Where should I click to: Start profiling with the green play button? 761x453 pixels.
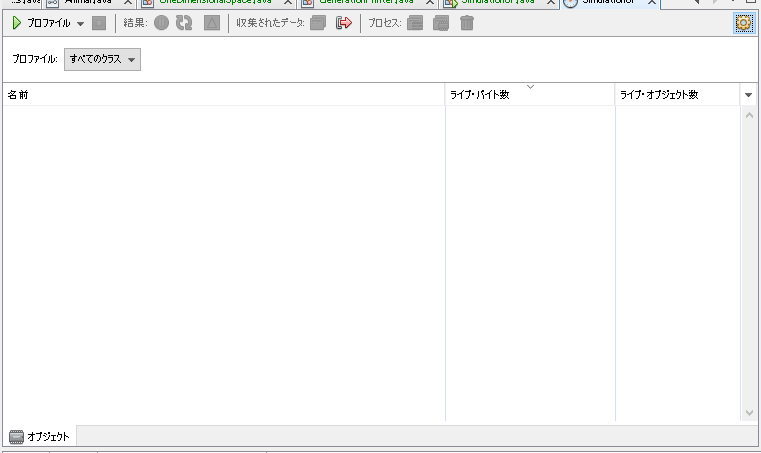pyautogui.click(x=17, y=23)
